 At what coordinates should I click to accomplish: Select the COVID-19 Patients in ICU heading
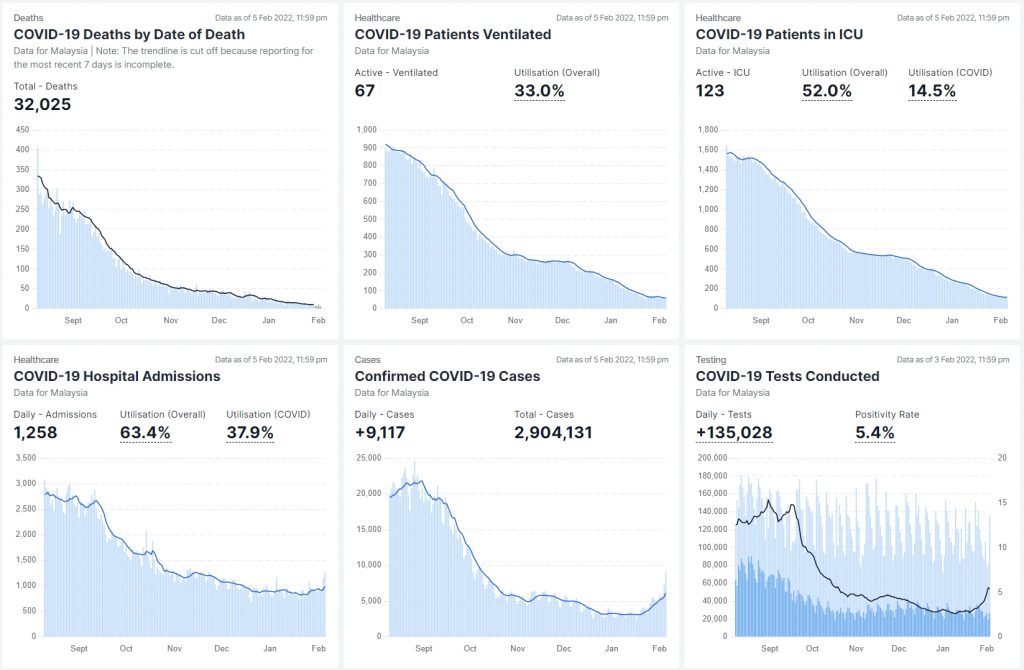click(779, 34)
